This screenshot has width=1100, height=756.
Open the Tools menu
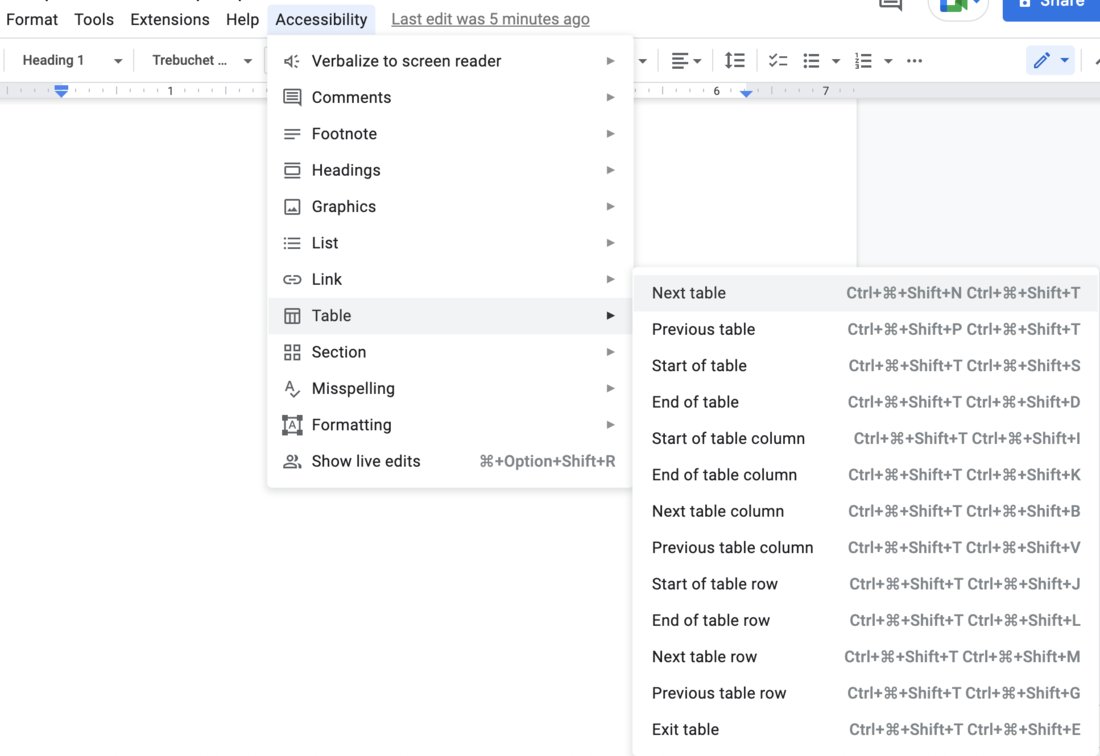(x=94, y=20)
